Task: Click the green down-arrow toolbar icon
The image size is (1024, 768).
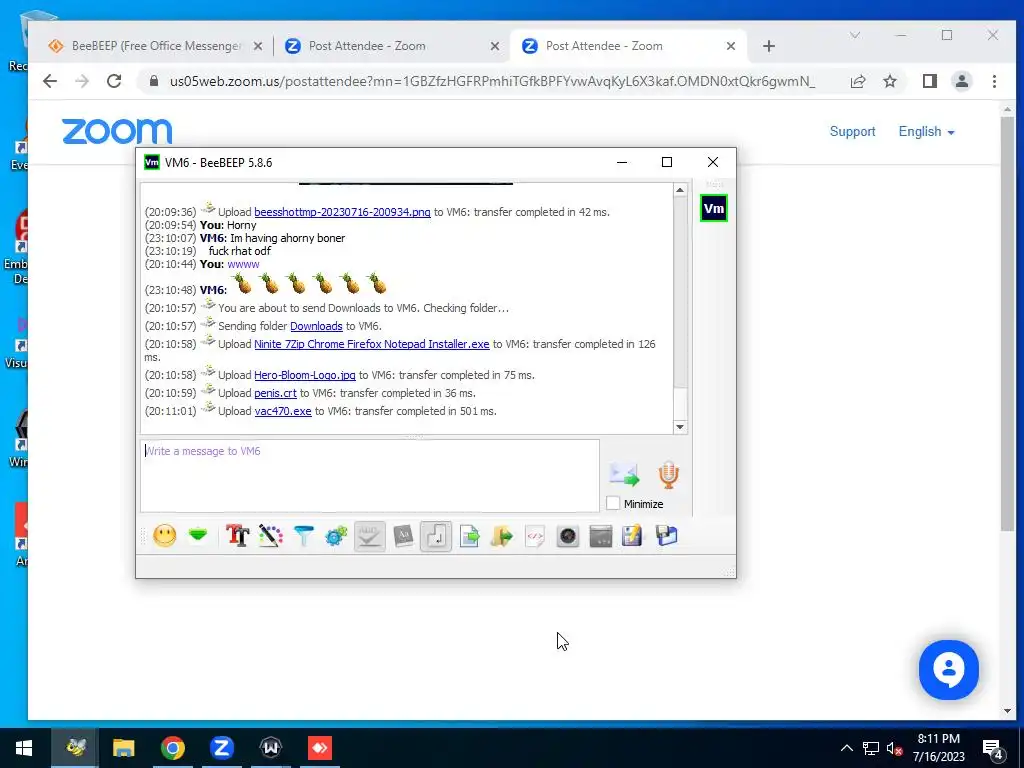Action: (x=198, y=536)
